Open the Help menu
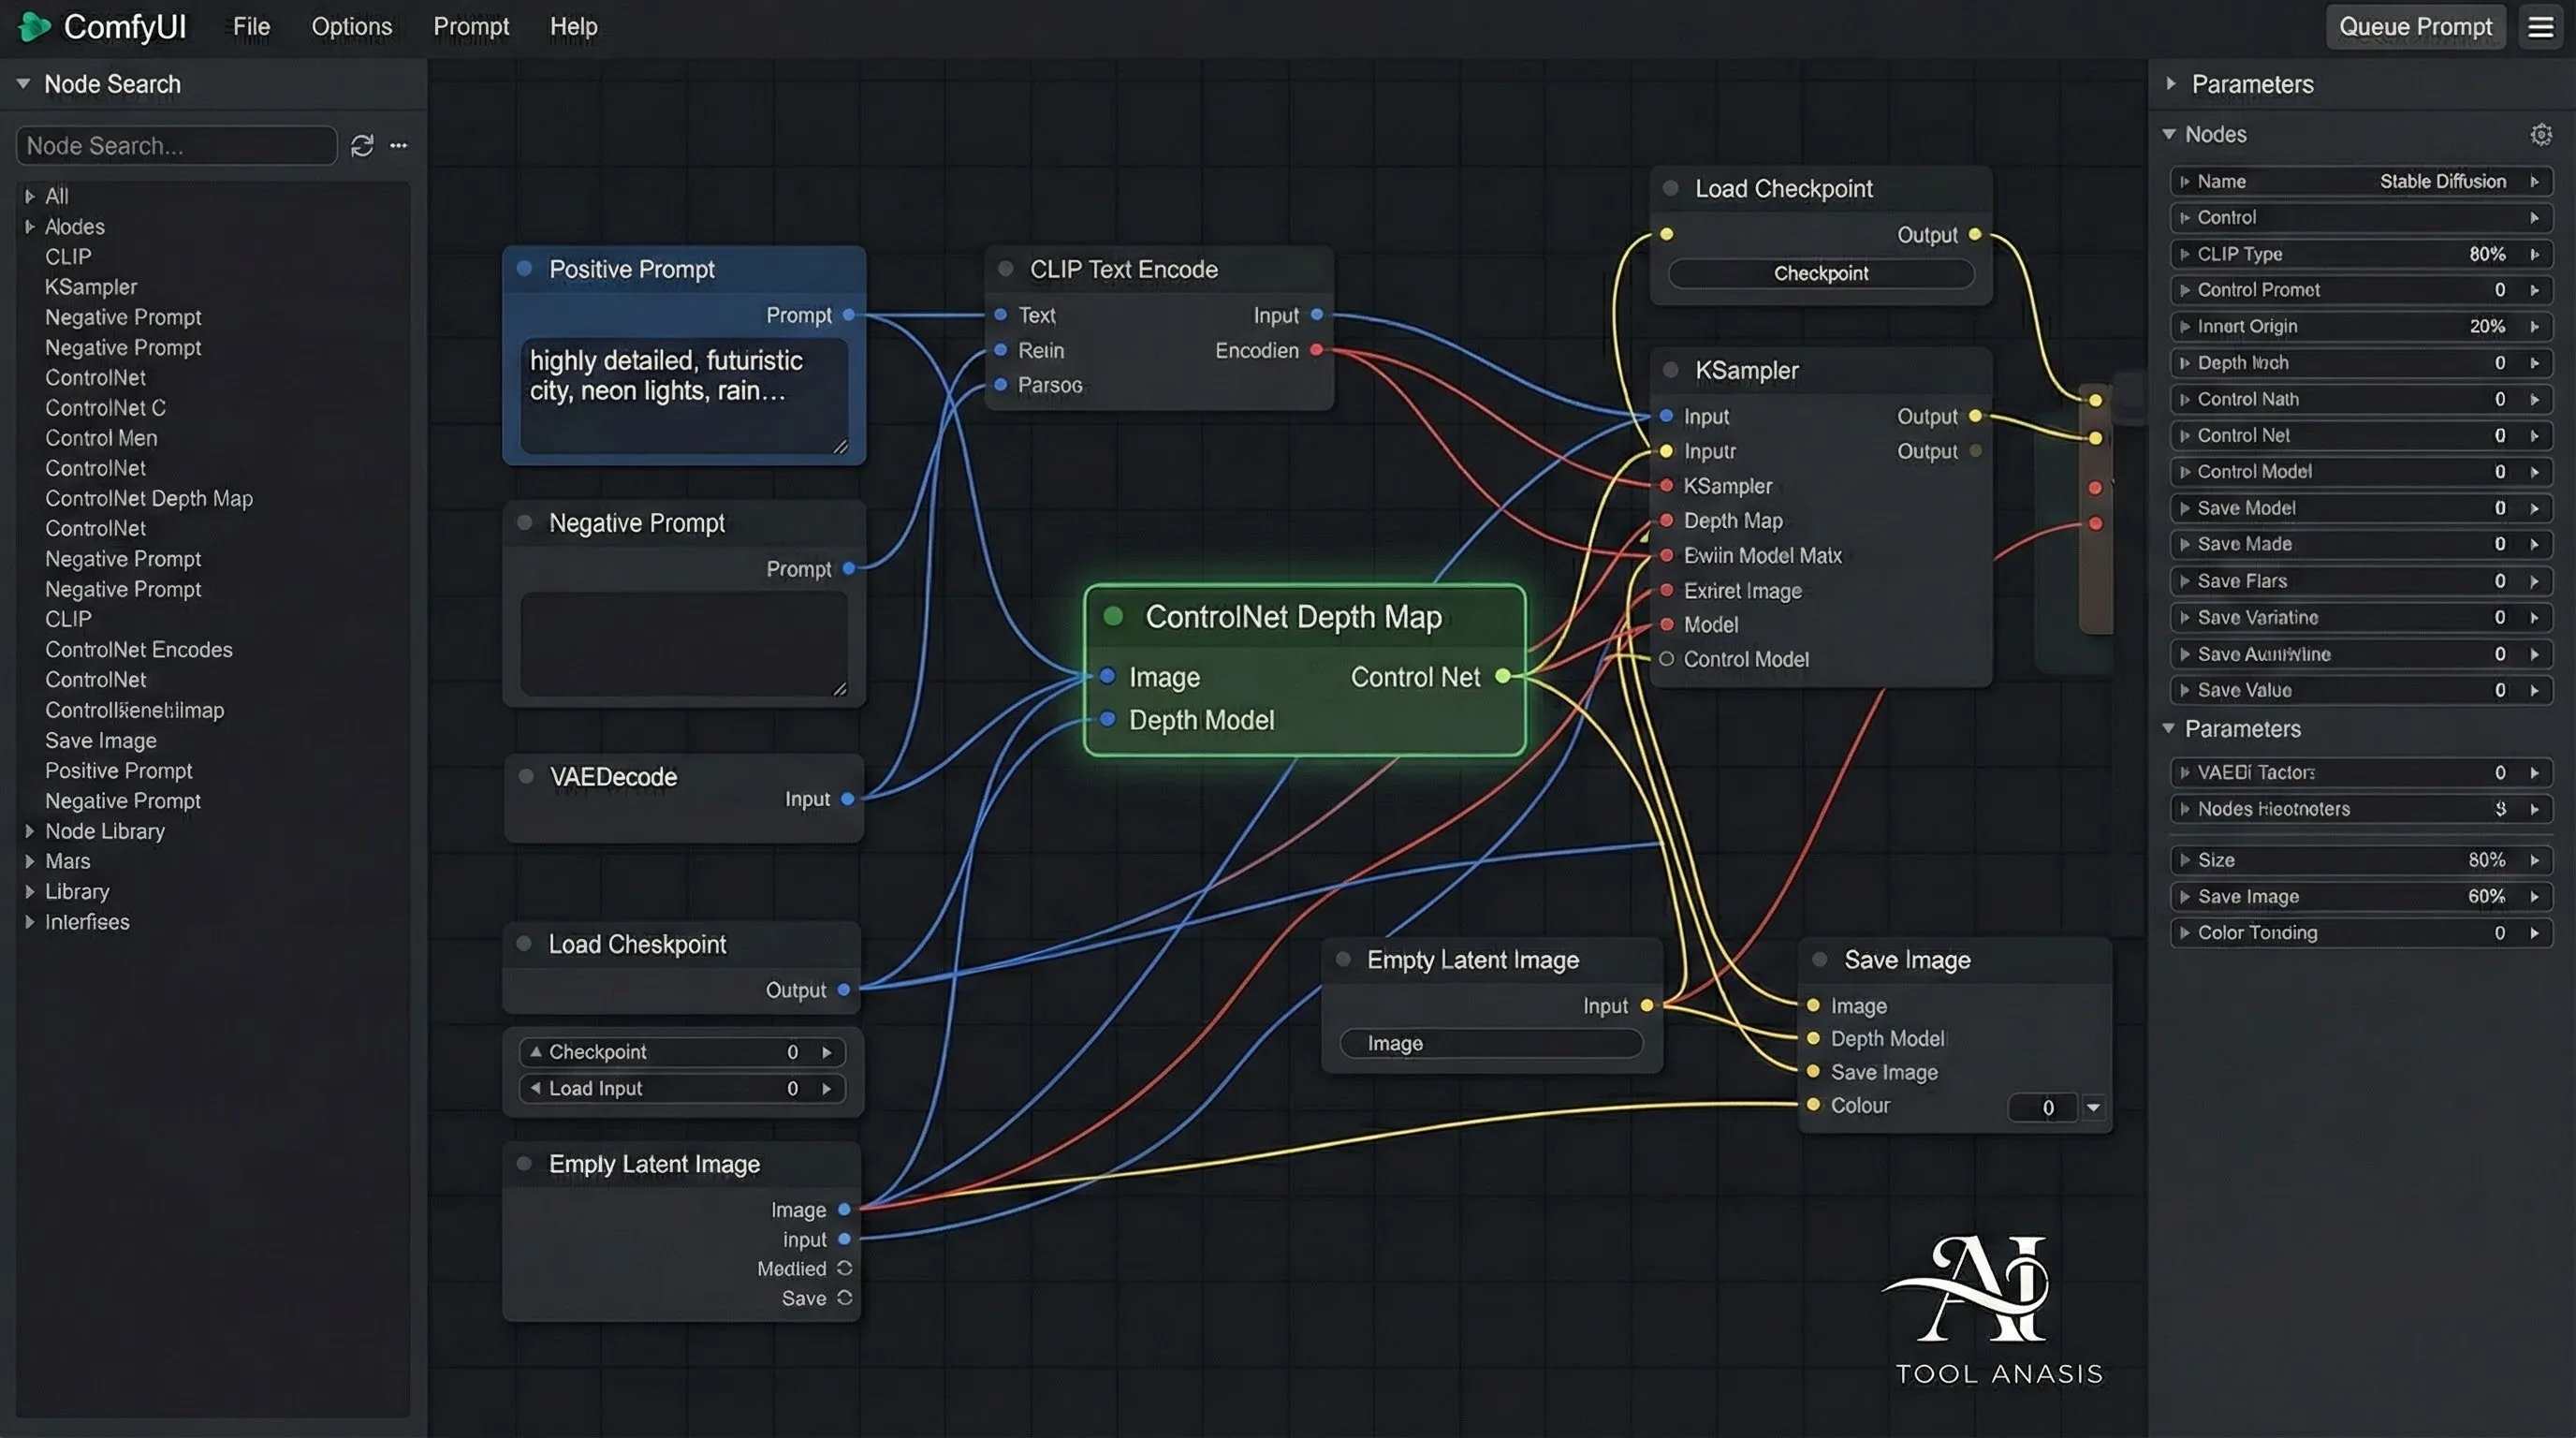Viewport: 2576px width, 1438px height. point(573,27)
